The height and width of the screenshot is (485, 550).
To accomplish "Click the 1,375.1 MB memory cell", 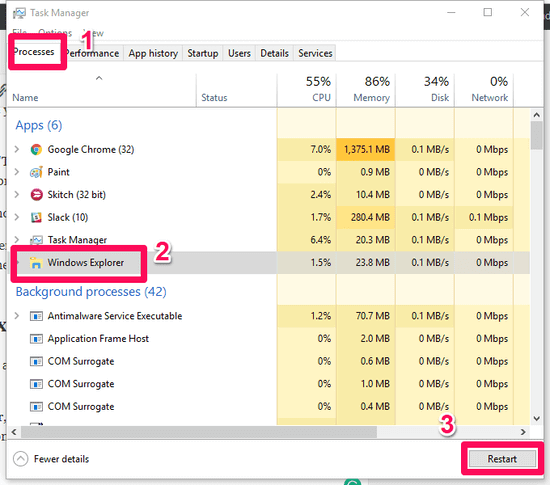I will click(366, 150).
